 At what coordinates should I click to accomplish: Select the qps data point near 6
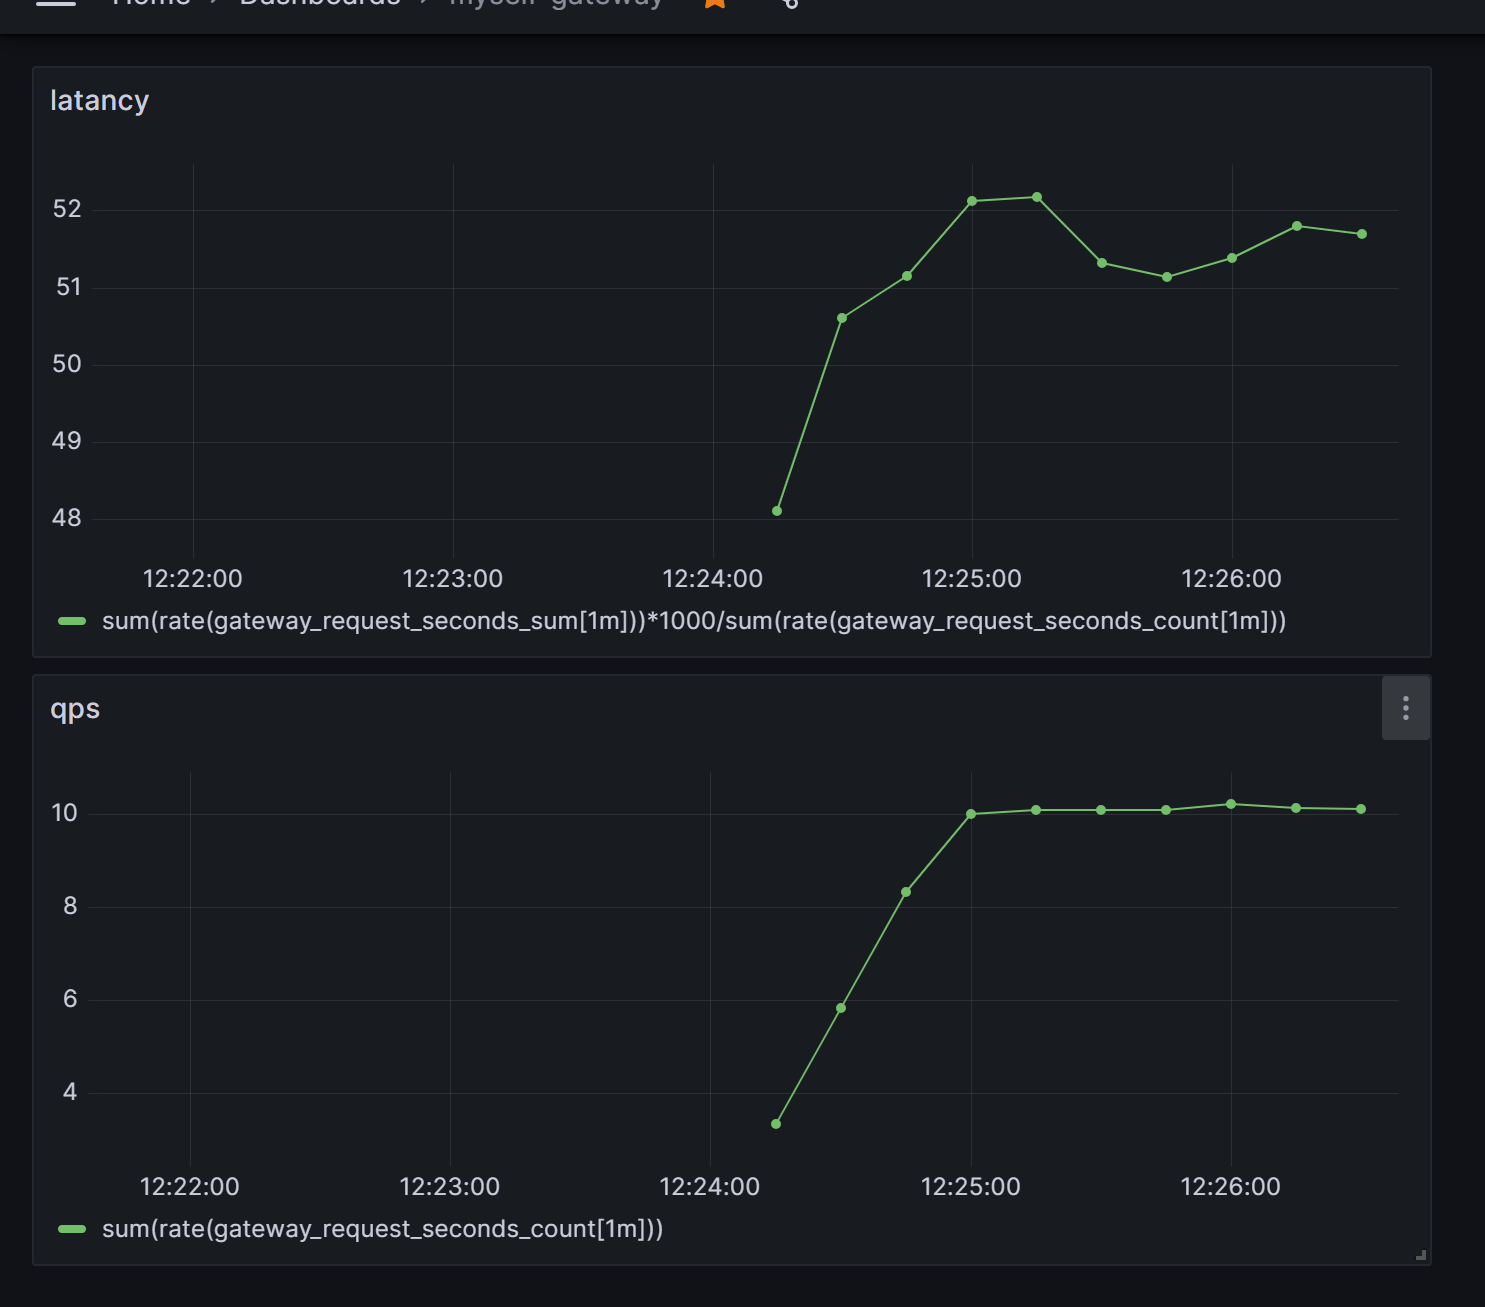(841, 1008)
